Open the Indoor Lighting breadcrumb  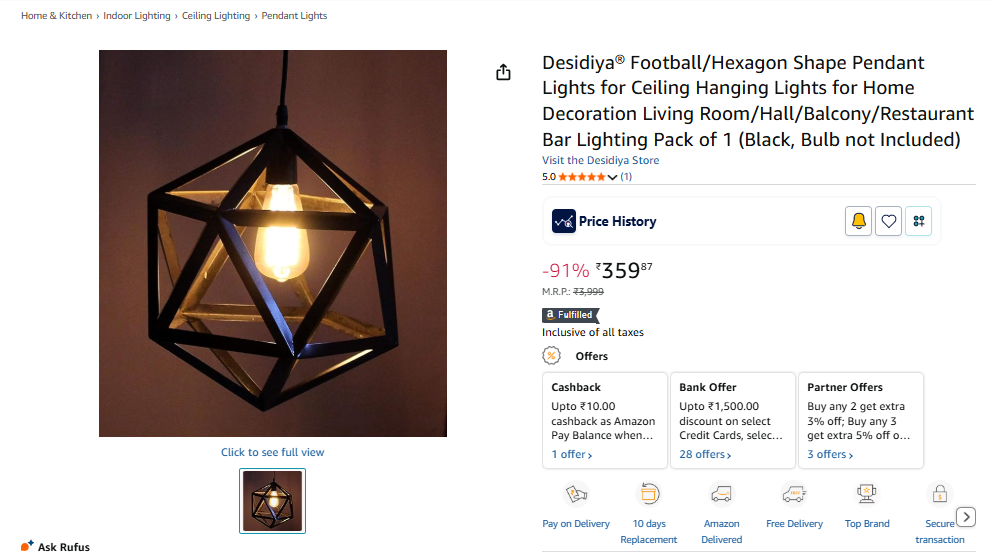tap(137, 16)
